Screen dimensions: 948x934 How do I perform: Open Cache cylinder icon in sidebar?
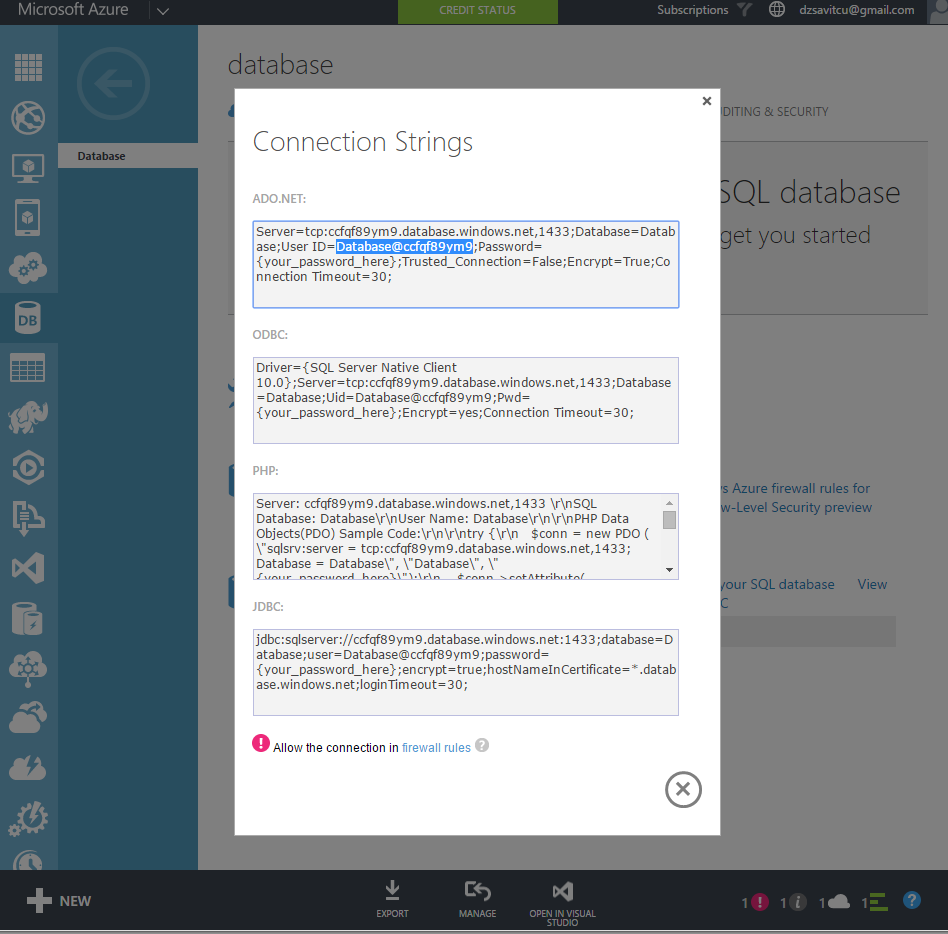tap(28, 618)
